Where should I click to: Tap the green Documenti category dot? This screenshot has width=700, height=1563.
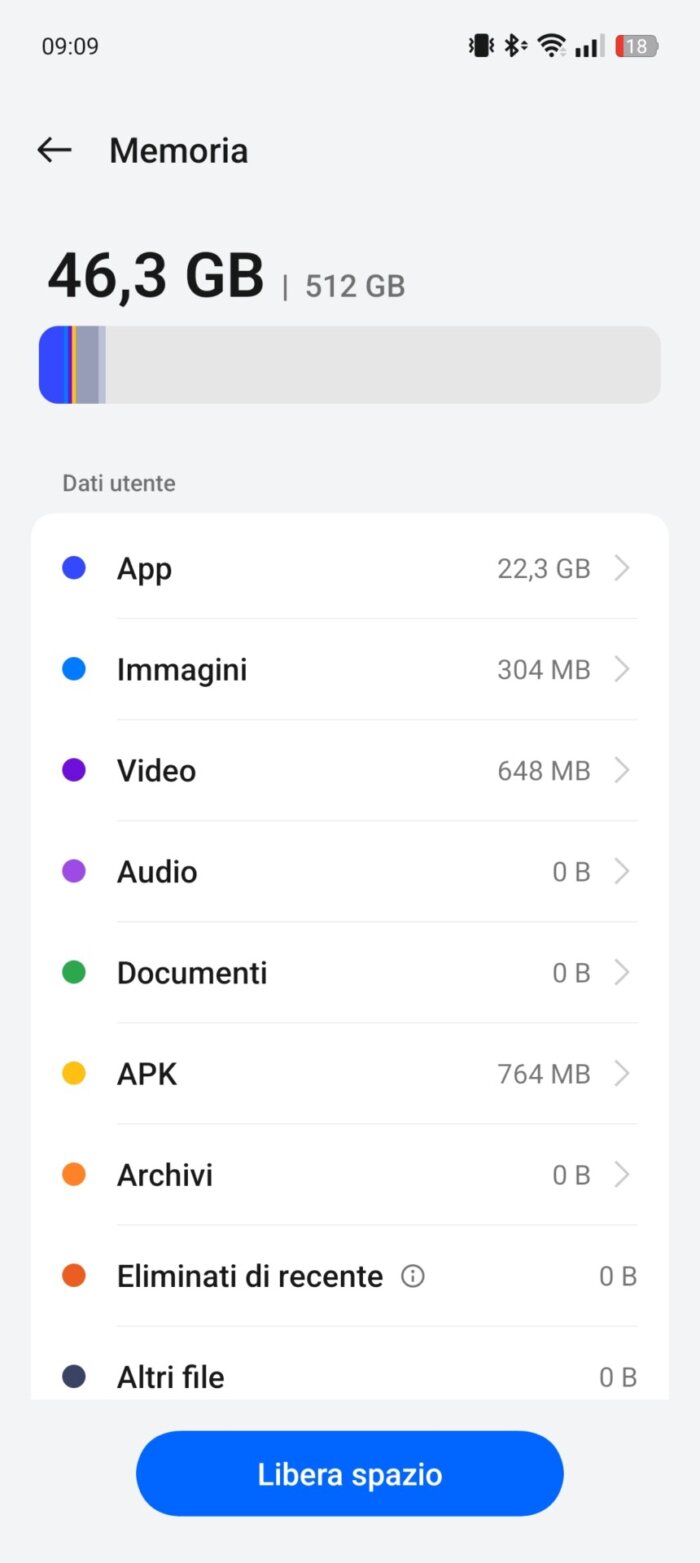pyautogui.click(x=74, y=972)
